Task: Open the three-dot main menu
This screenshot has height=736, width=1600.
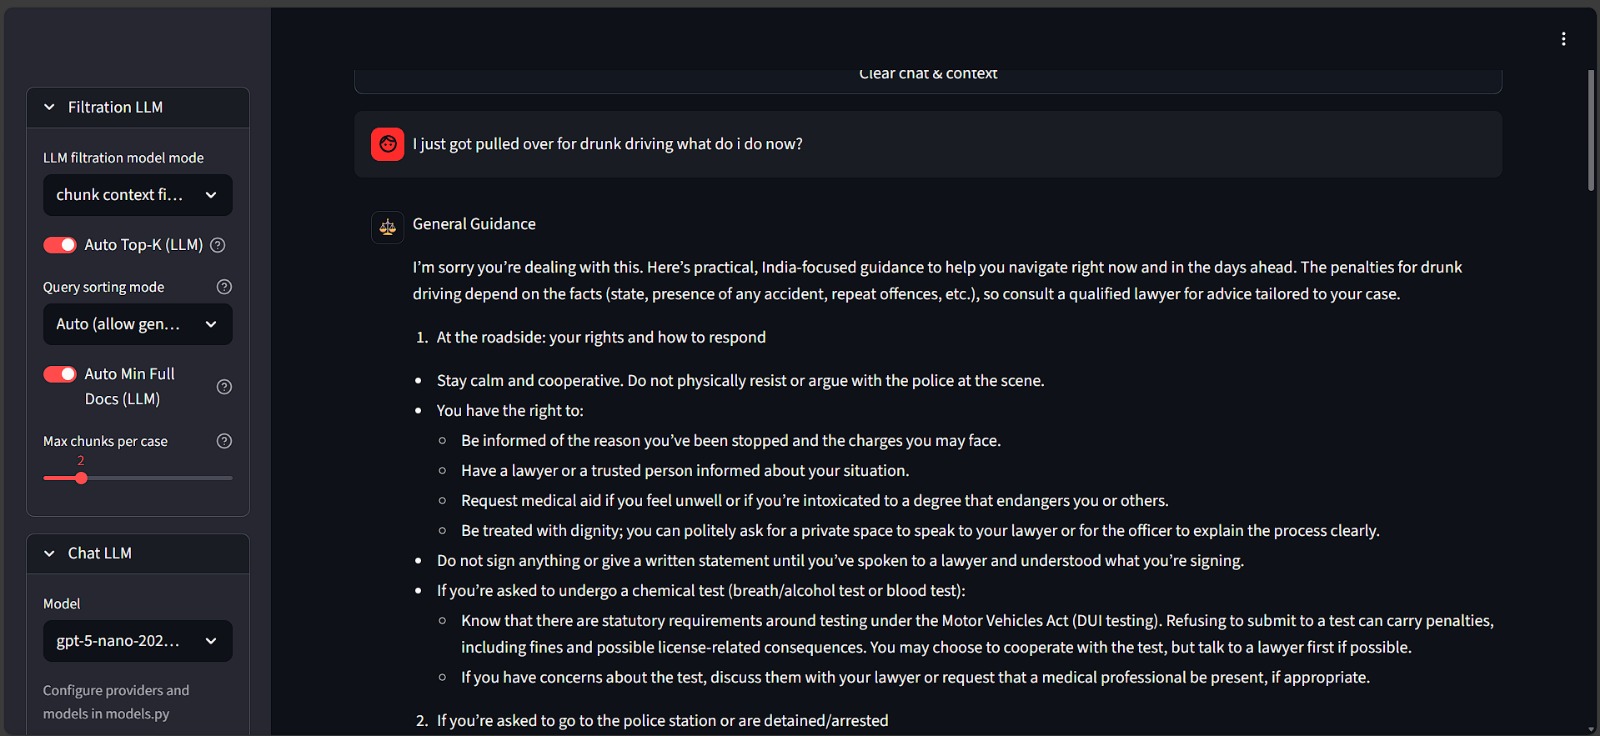Action: 1563,39
